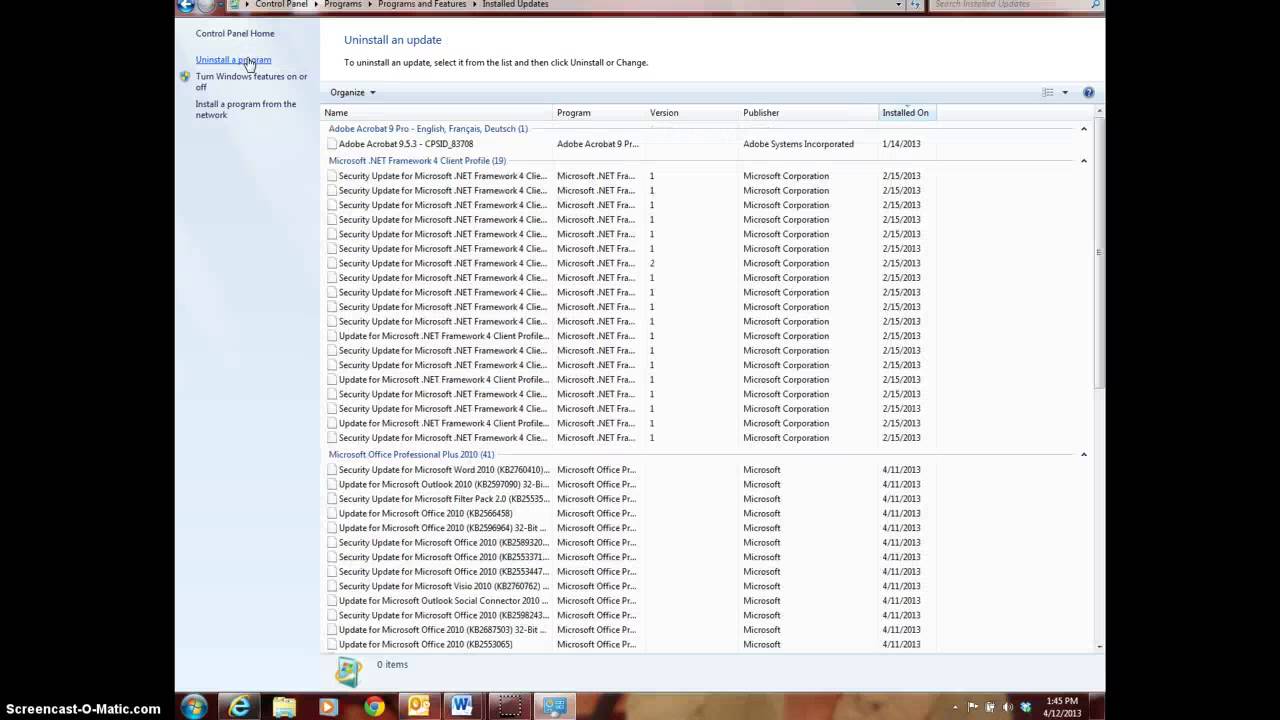Viewport: 1280px width, 720px height.
Task: Select Security Update for Filter Pack 2.0
Action: 444,499
